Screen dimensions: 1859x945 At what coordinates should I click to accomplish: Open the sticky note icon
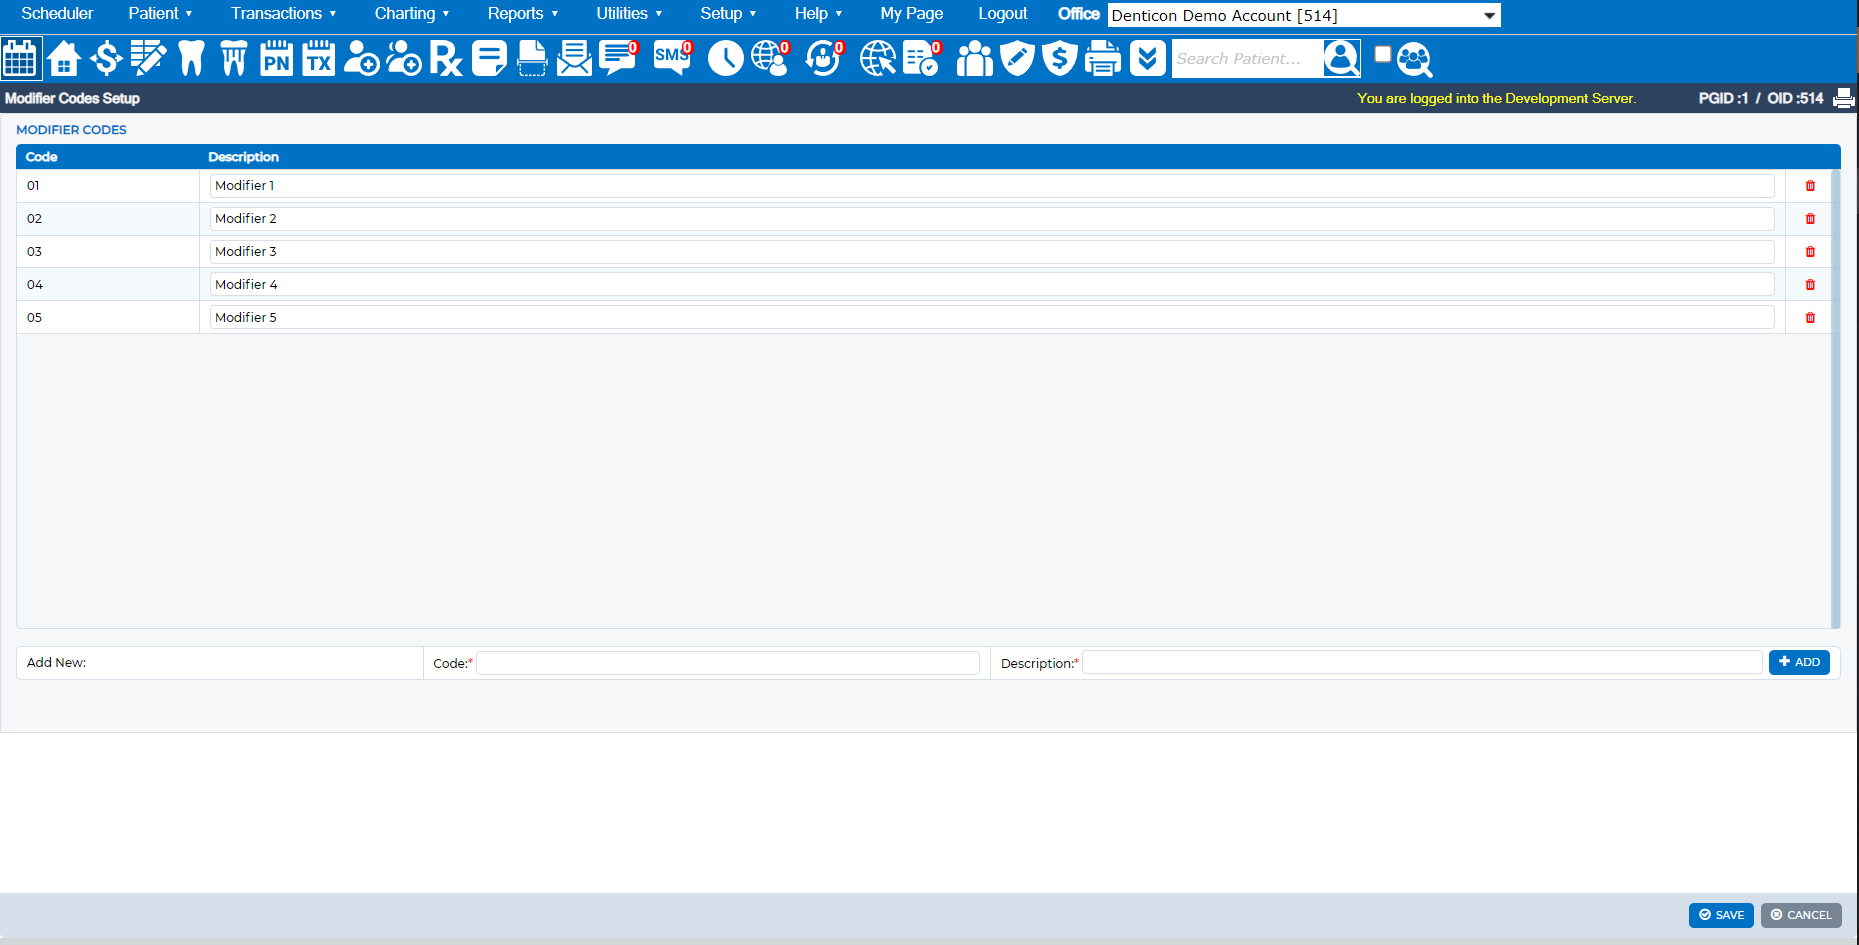tap(489, 58)
